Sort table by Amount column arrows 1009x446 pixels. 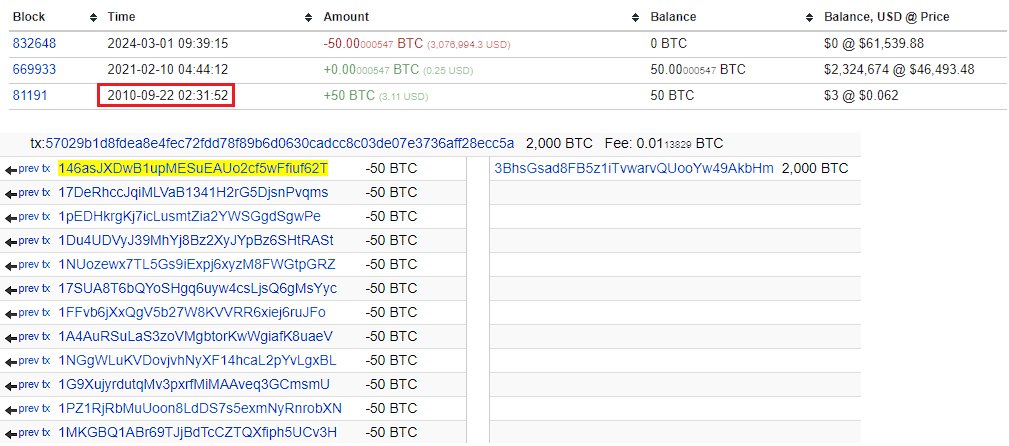[x=636, y=18]
